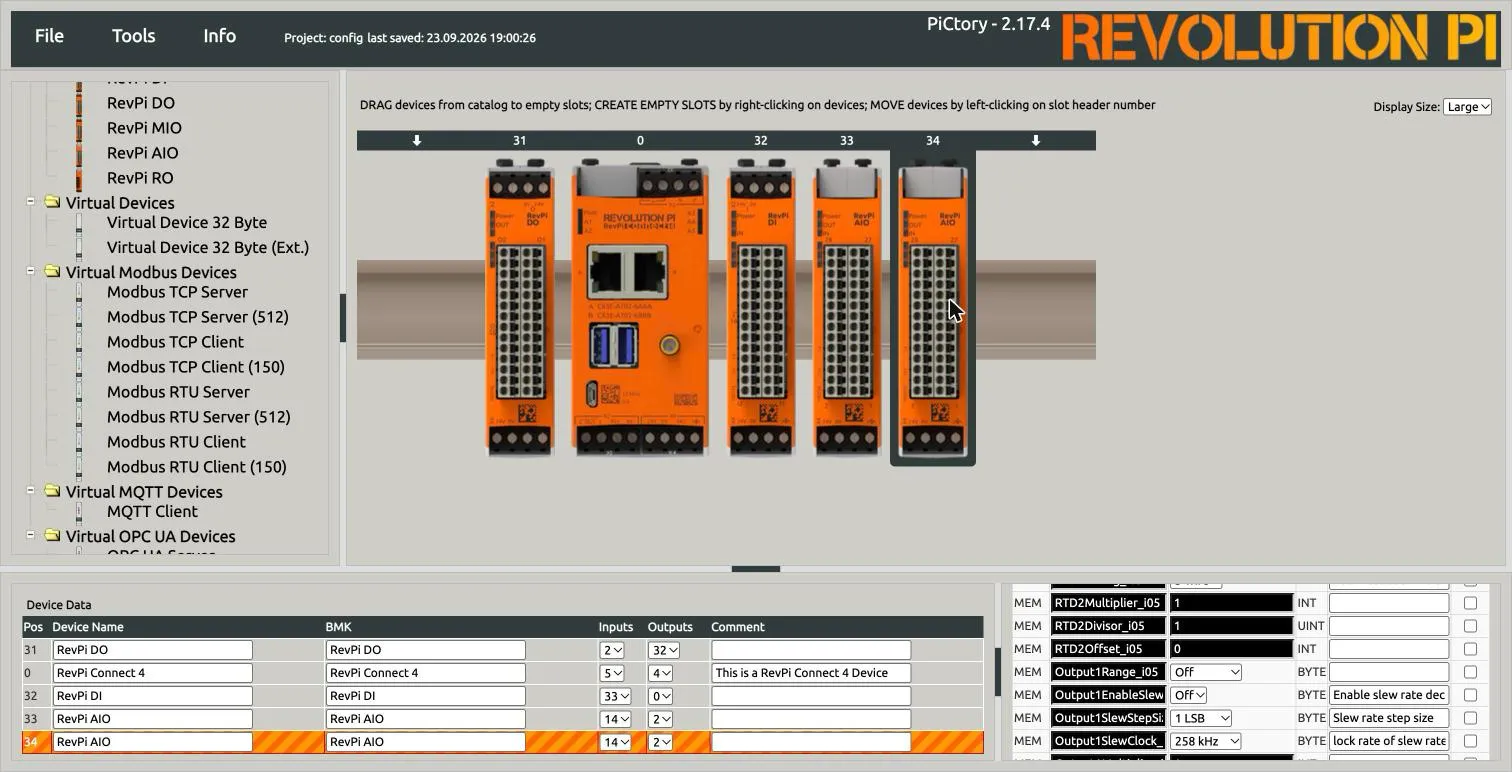1512x772 pixels.
Task: Open Inputs dropdown for RevPi DO row
Action: 612,650
